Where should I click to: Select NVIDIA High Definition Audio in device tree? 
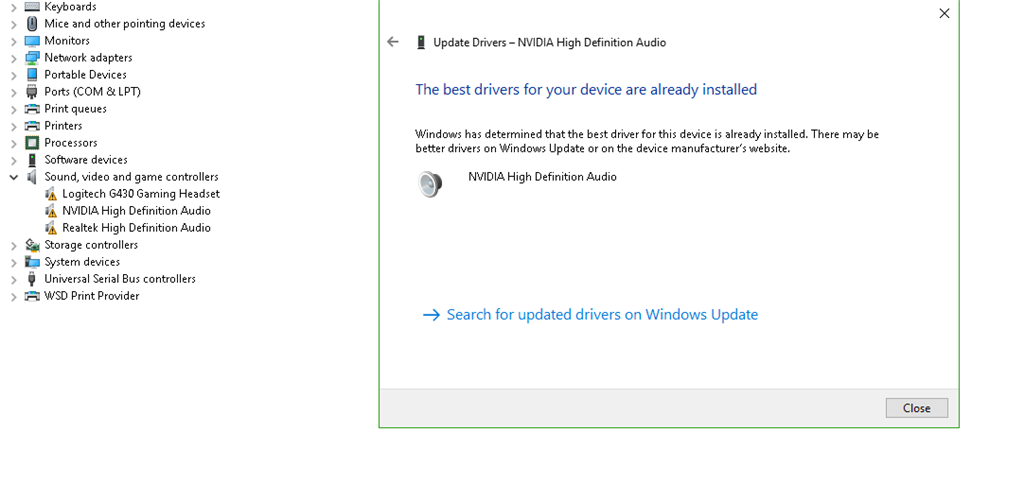click(x=136, y=211)
